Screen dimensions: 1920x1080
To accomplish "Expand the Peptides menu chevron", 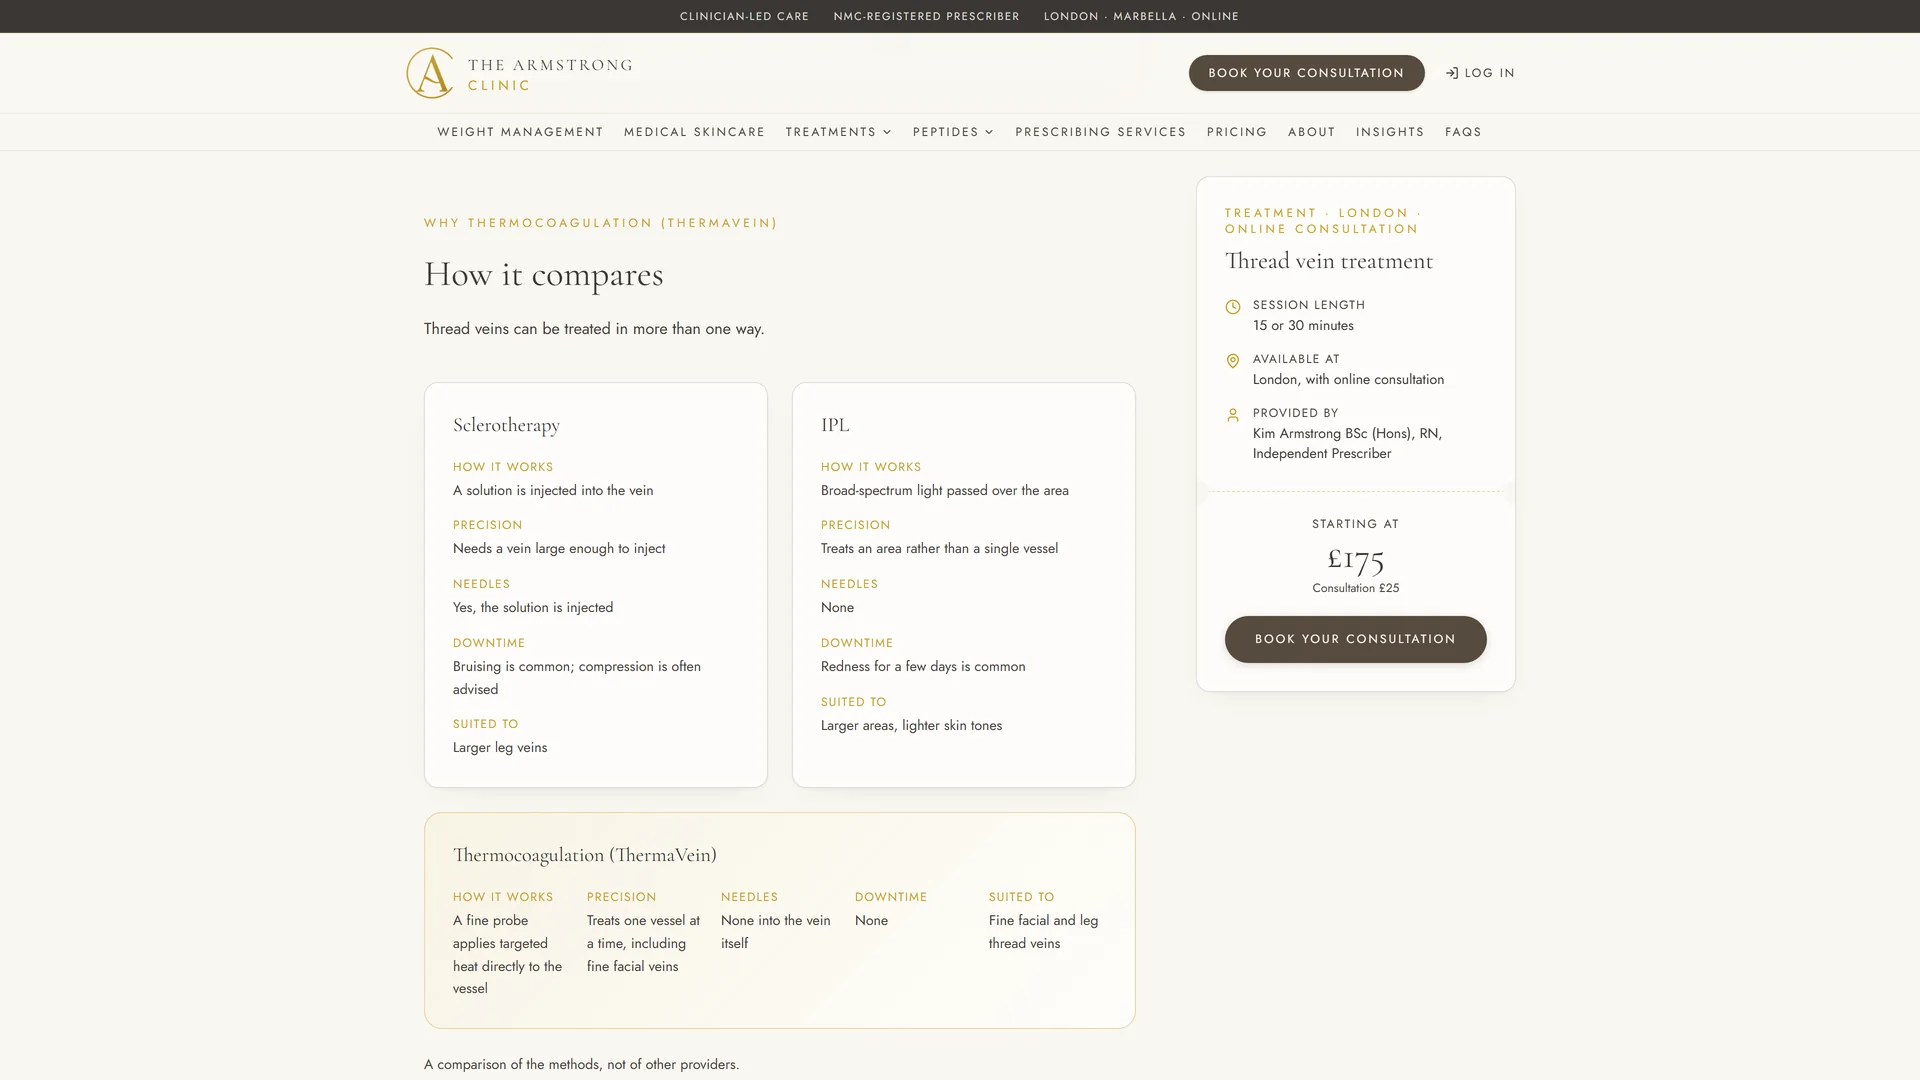I will tap(989, 132).
